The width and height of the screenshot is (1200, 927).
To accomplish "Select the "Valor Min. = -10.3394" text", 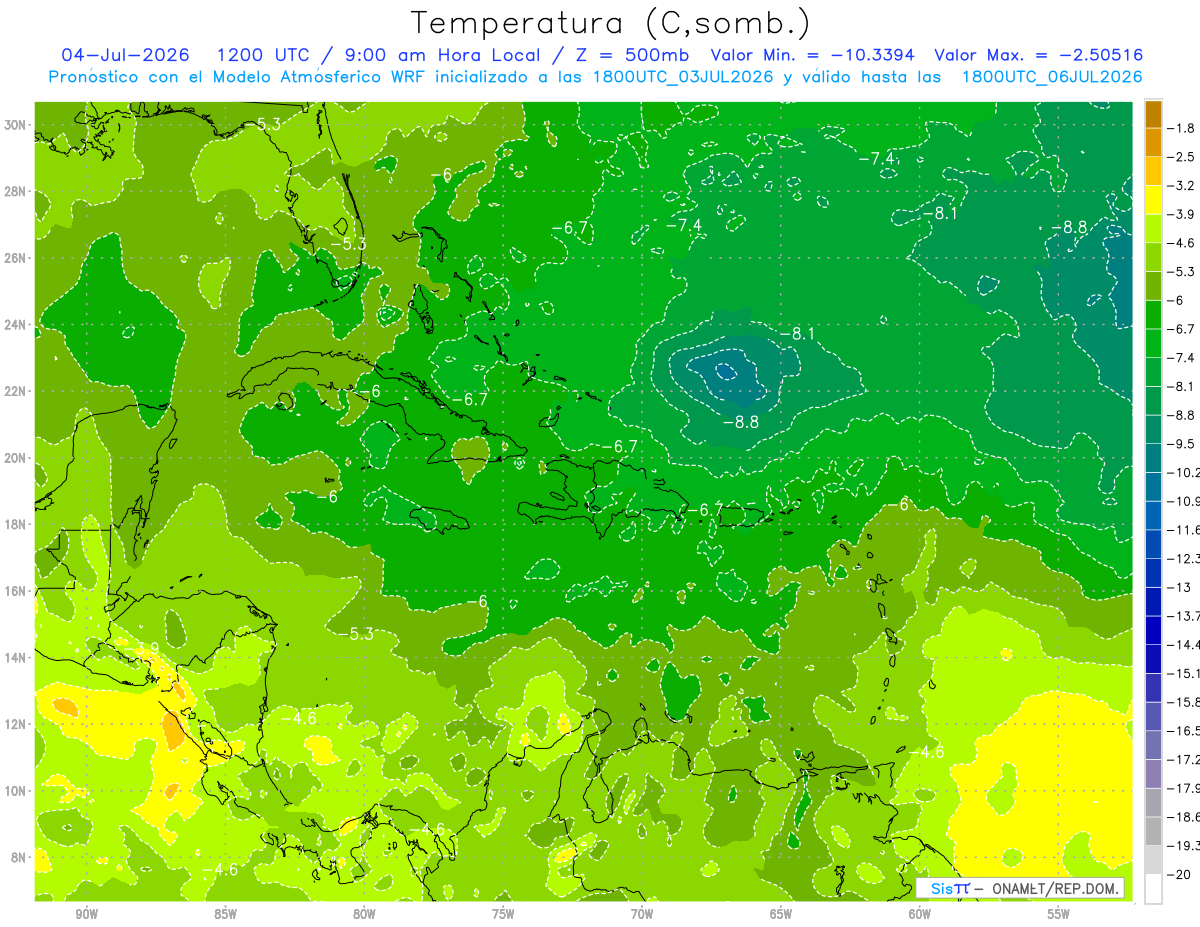I will click(812, 55).
